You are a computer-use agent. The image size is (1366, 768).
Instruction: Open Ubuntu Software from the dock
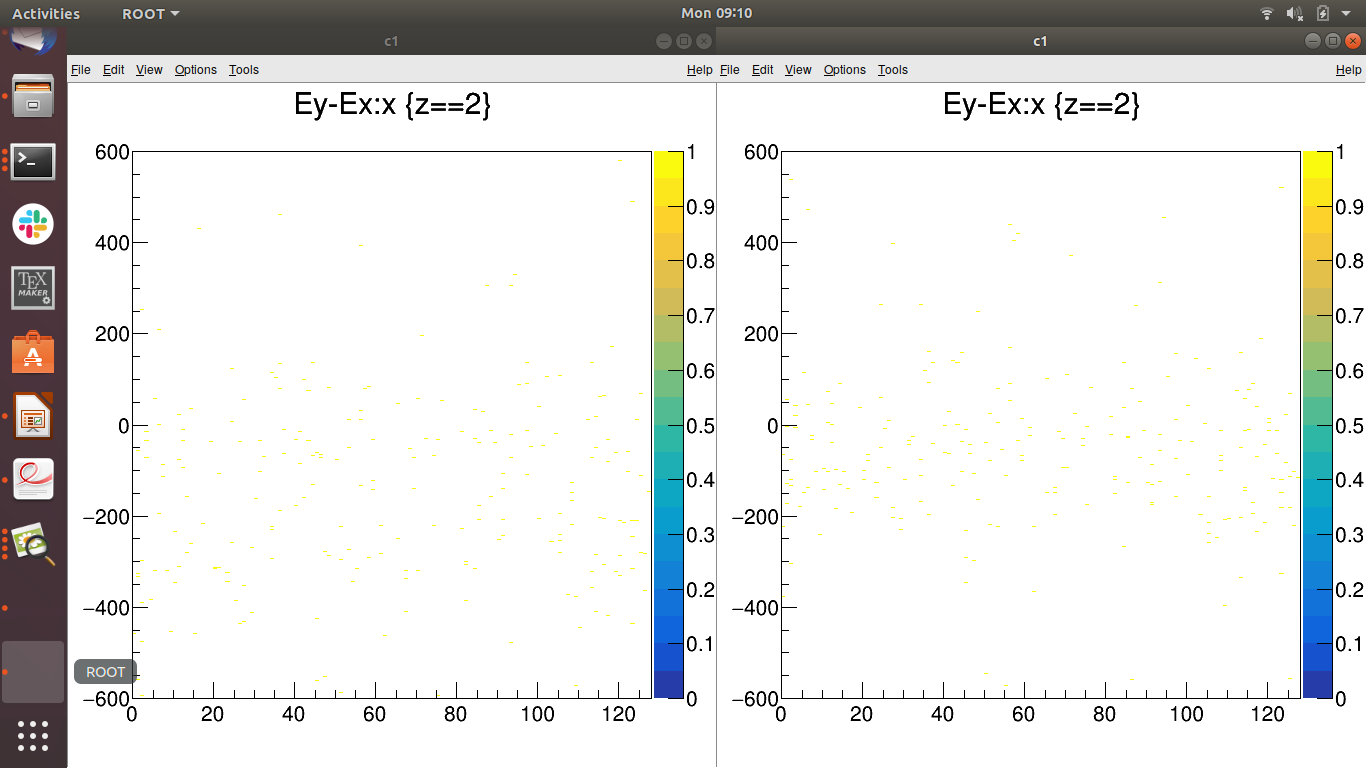click(33, 353)
